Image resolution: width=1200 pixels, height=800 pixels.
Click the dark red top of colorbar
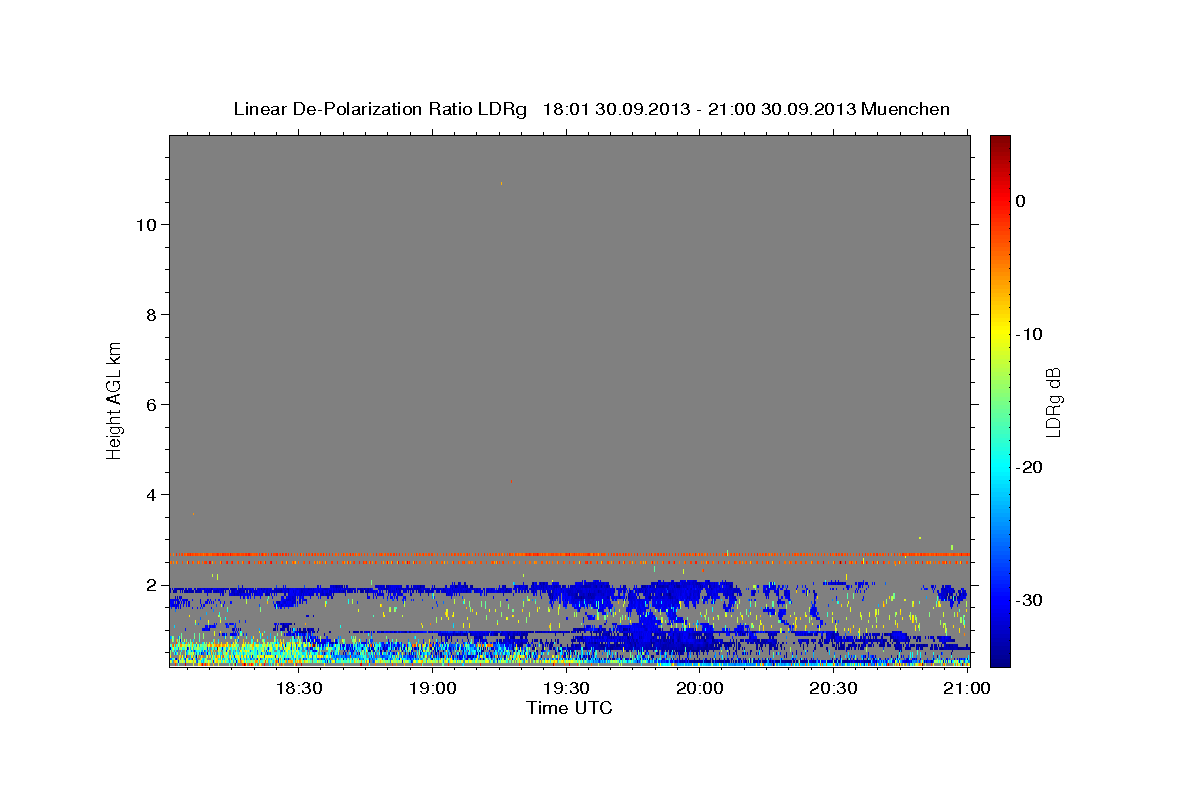pyautogui.click(x=1000, y=143)
